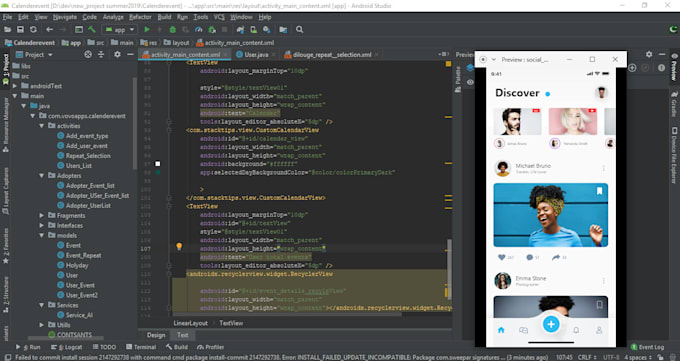Screen dimensions: 680x361
Task: Click the Attach debugger to process icon
Action: pos(212,30)
